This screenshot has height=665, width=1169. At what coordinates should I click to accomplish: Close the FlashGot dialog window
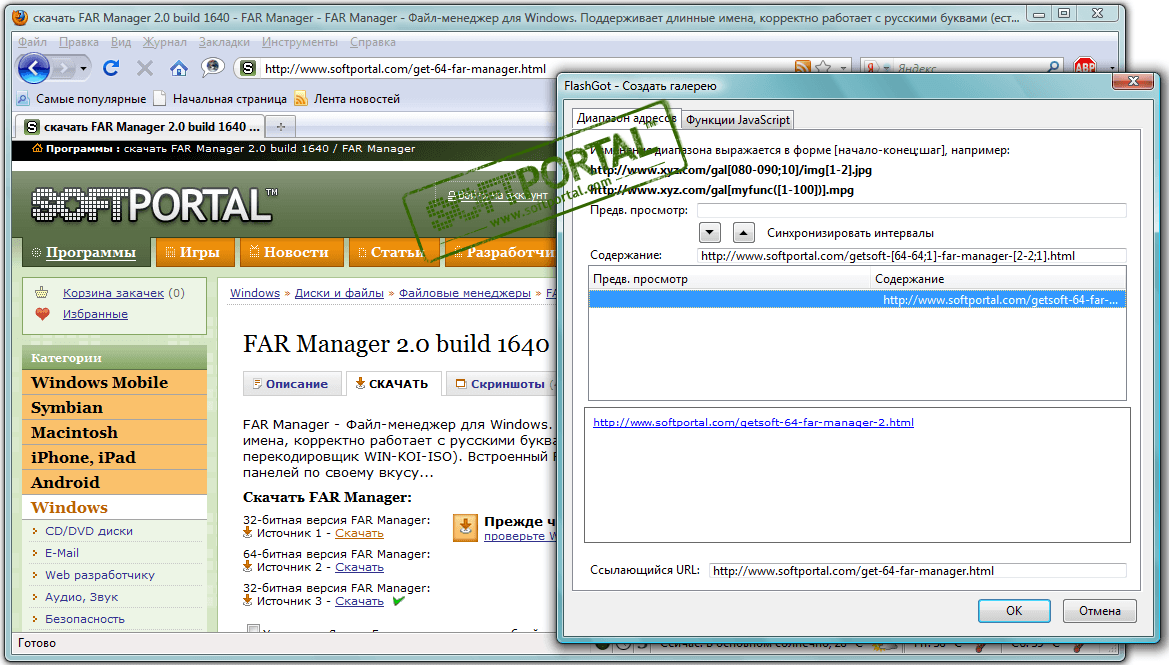click(1133, 81)
